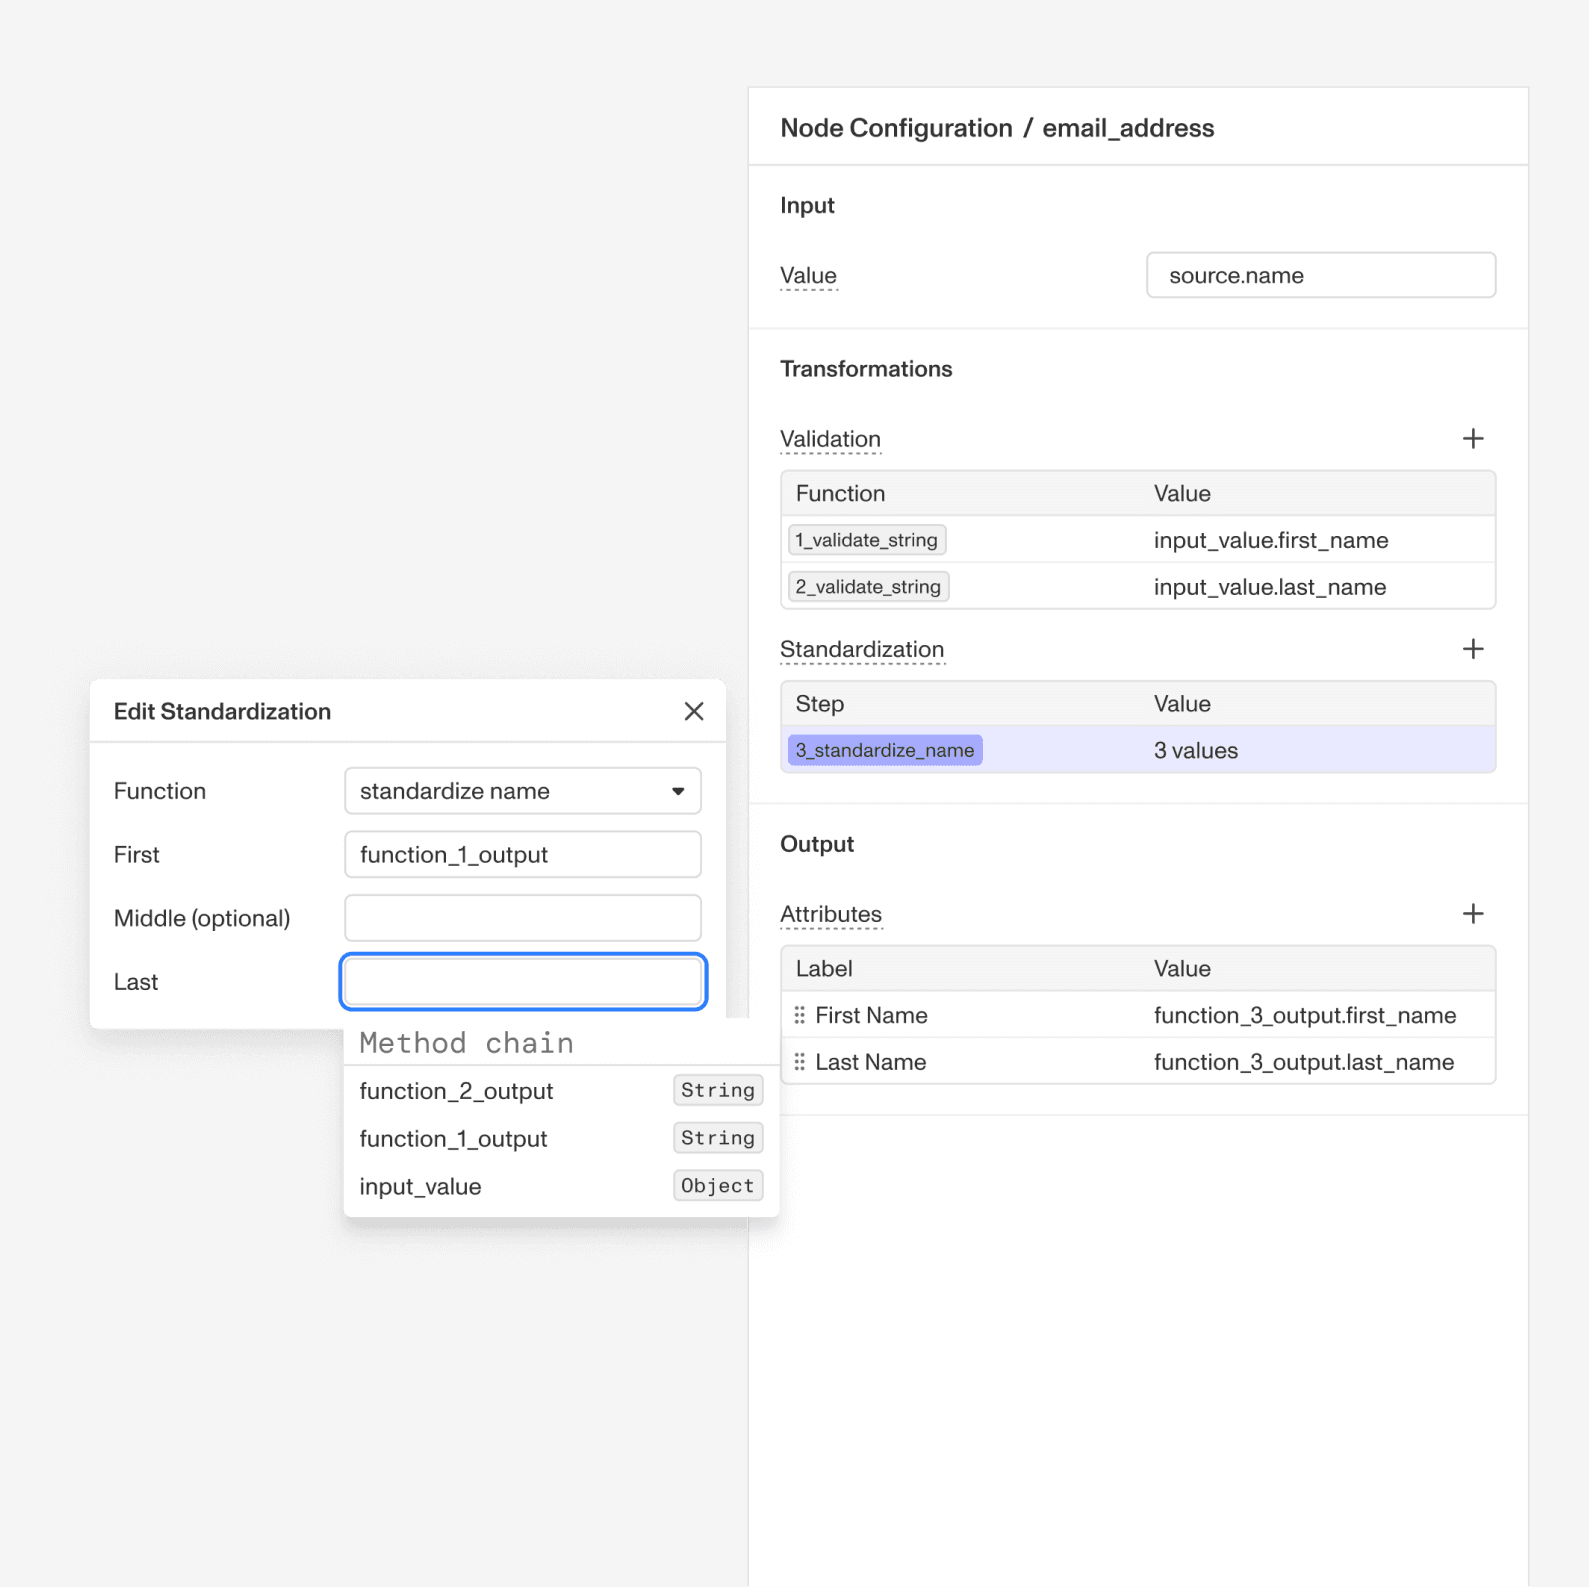Click the Validation section label

[x=830, y=439]
